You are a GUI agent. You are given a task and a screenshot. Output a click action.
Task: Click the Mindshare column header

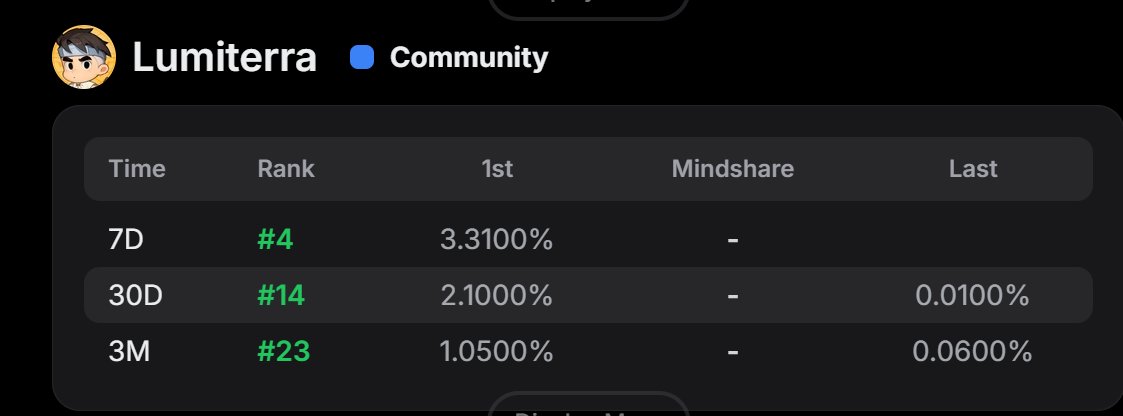(x=732, y=169)
